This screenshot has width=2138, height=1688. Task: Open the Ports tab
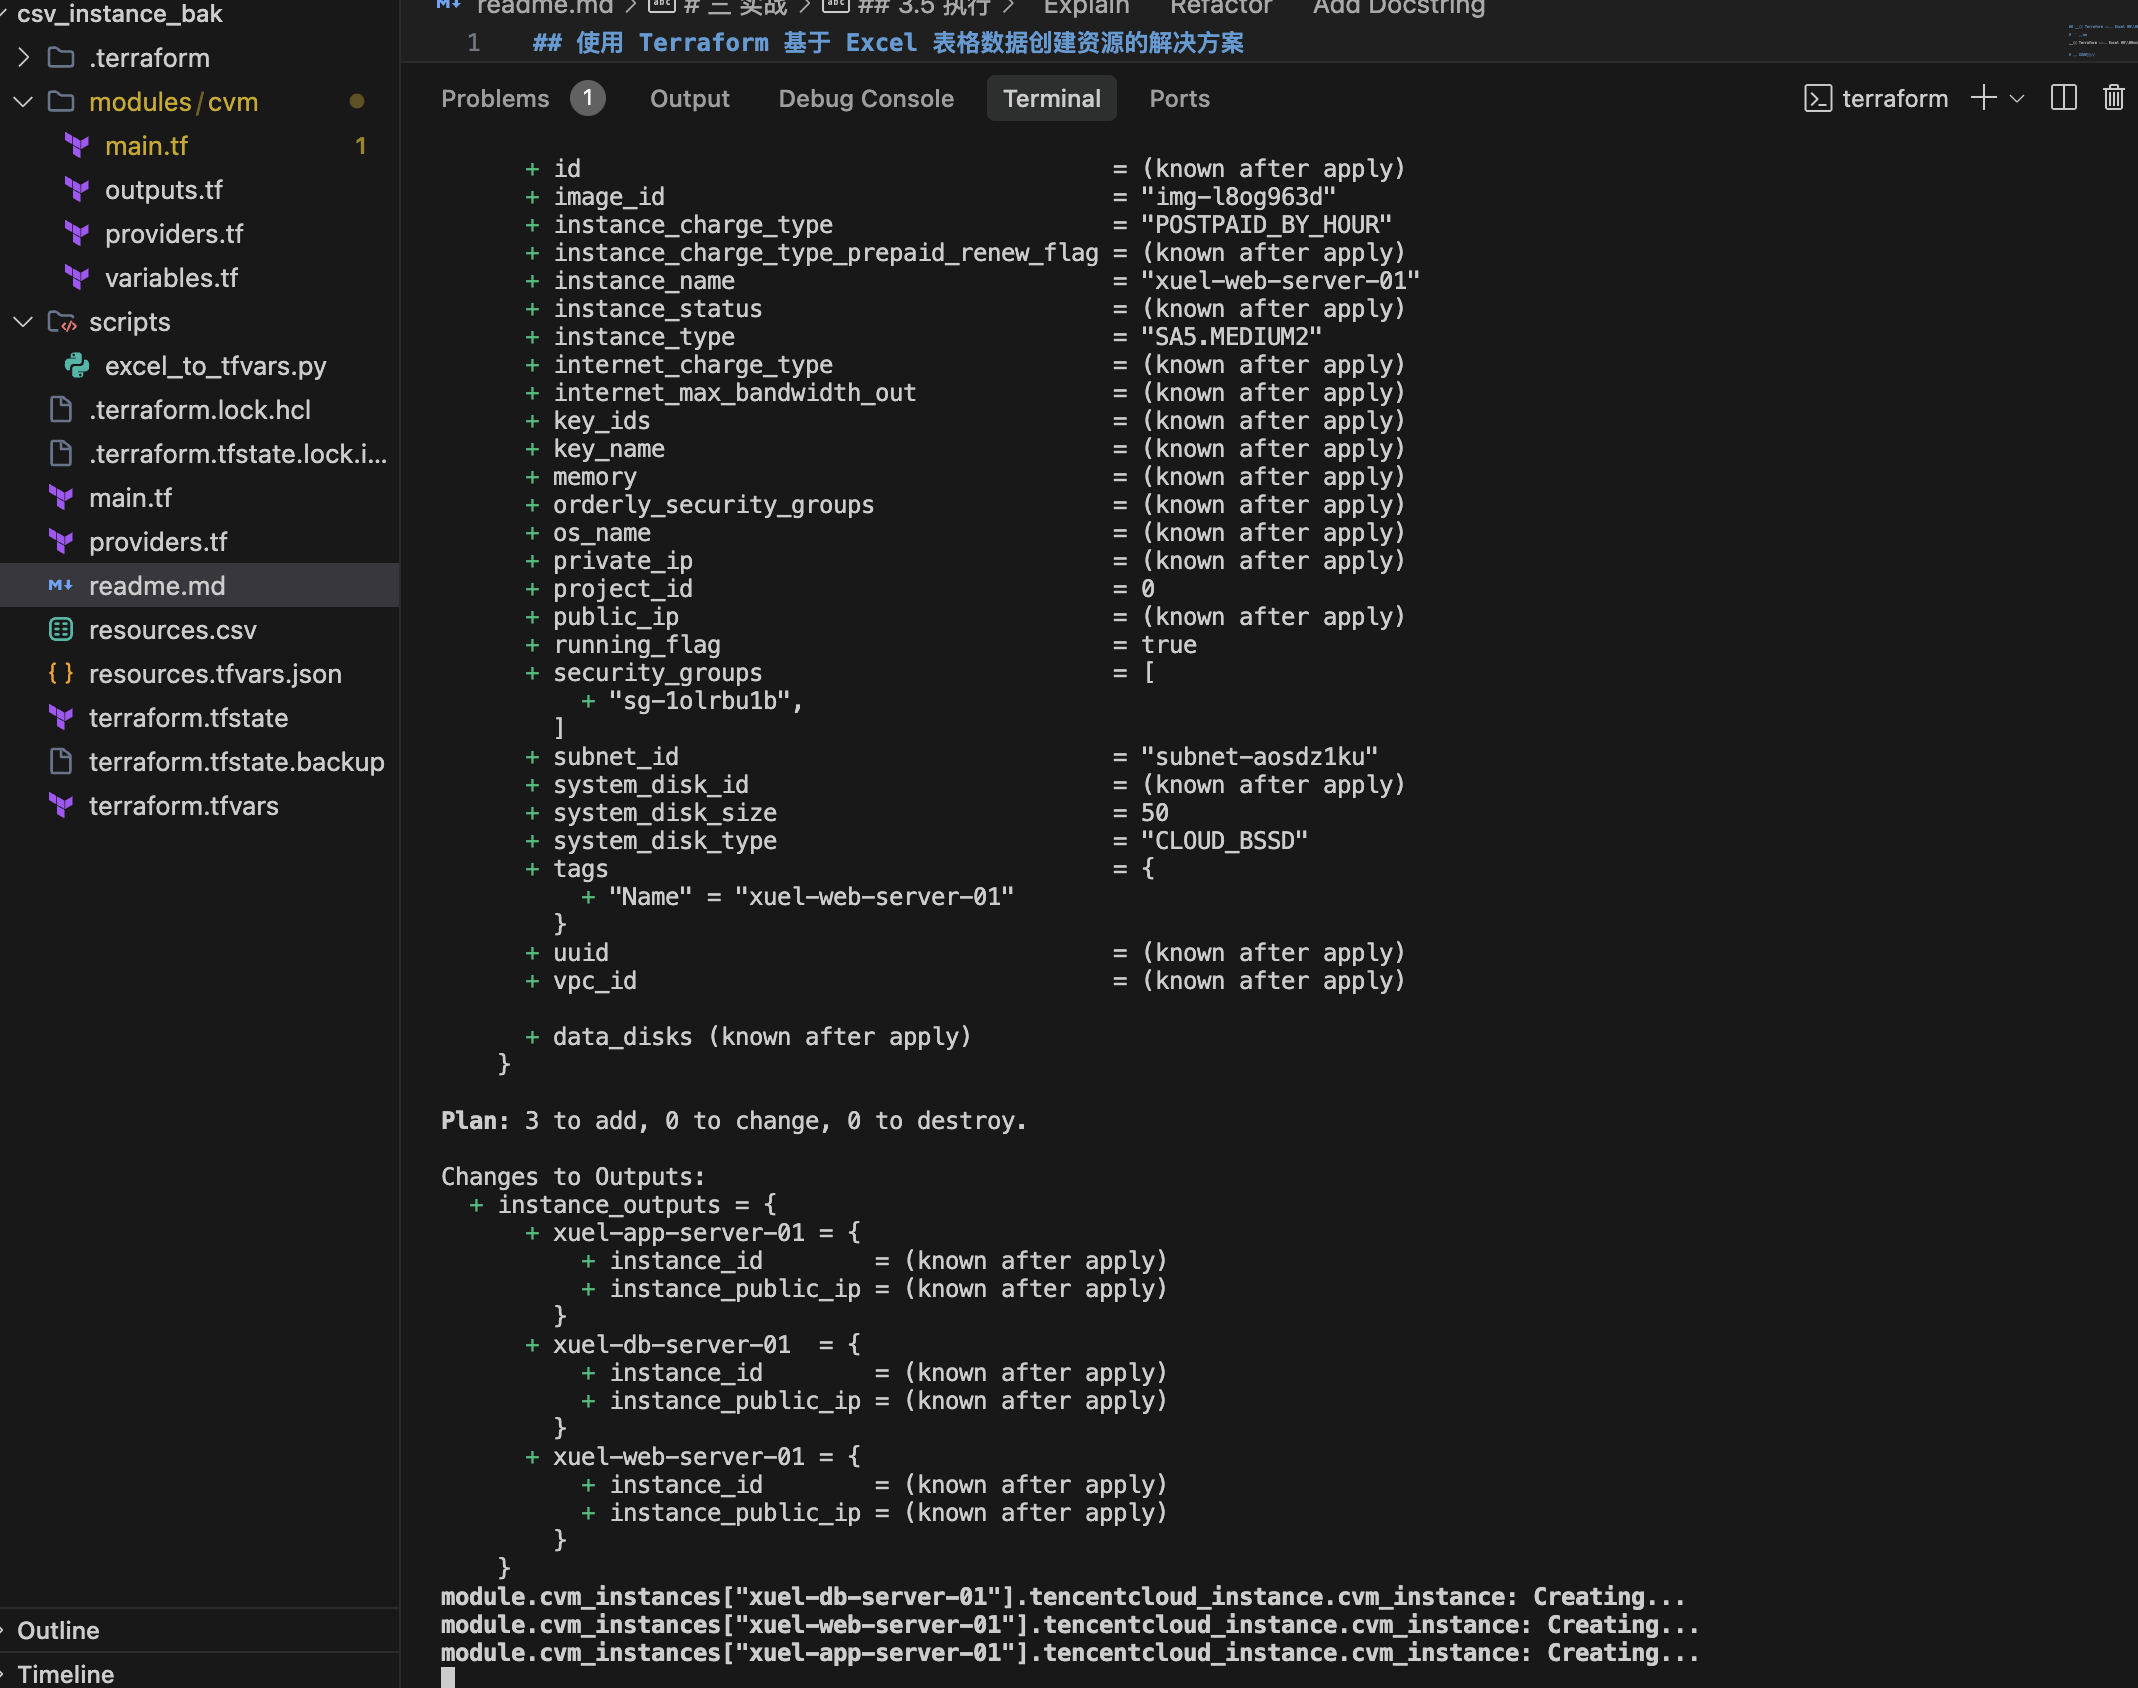pos(1179,98)
